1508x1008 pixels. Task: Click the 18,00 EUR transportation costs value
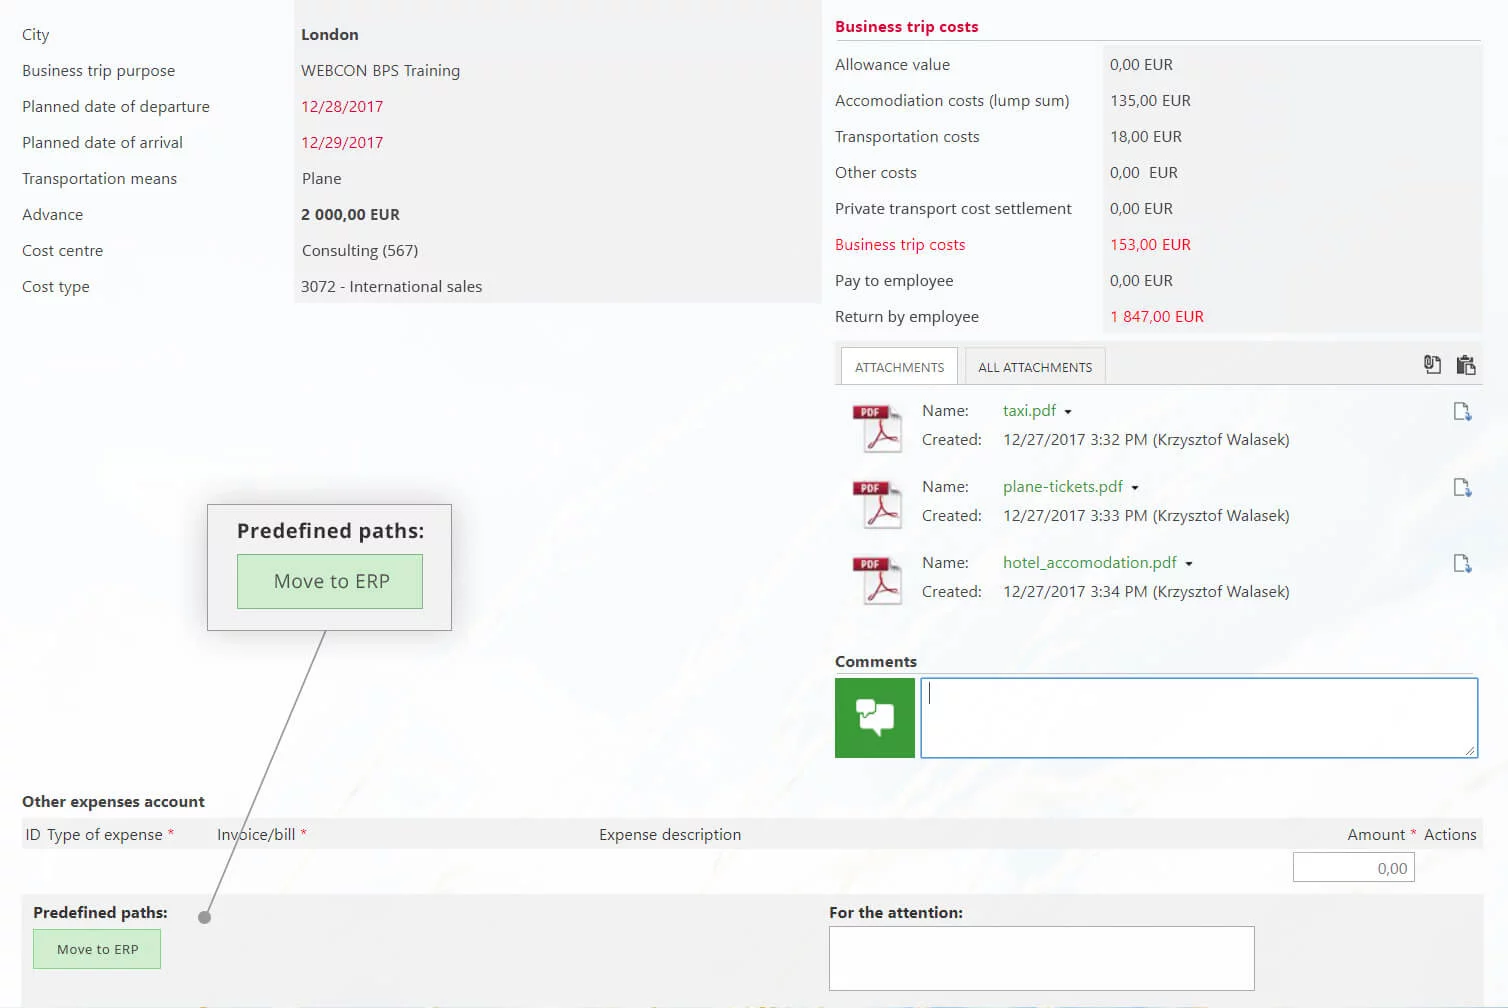coord(1146,137)
